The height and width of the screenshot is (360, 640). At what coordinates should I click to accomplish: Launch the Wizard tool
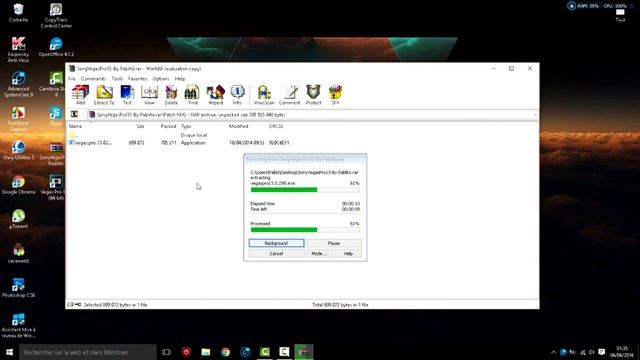click(x=216, y=95)
